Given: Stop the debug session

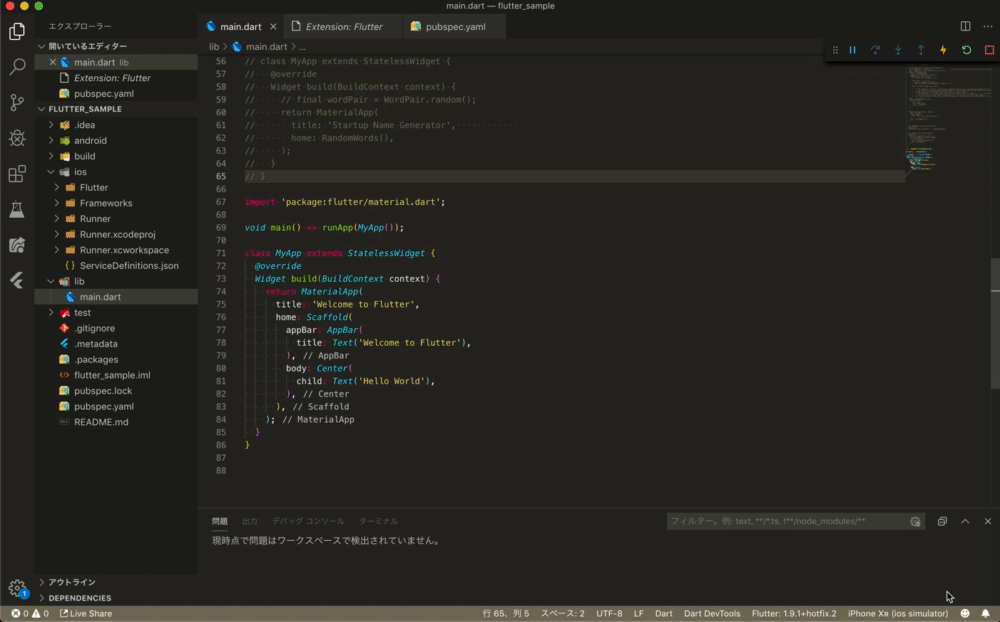Looking at the screenshot, I should (x=989, y=50).
